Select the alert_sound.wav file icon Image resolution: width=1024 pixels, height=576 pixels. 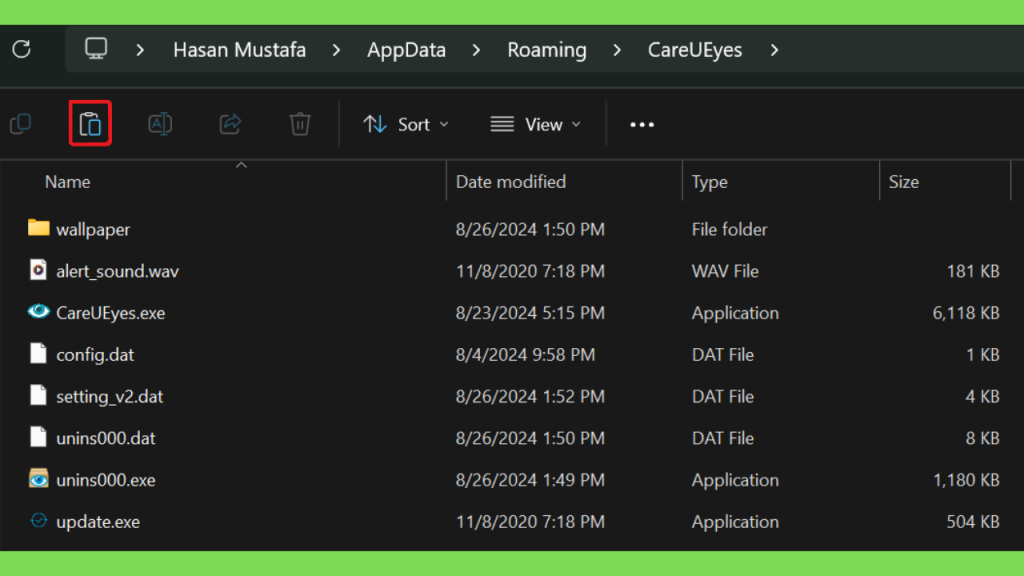[x=39, y=270]
